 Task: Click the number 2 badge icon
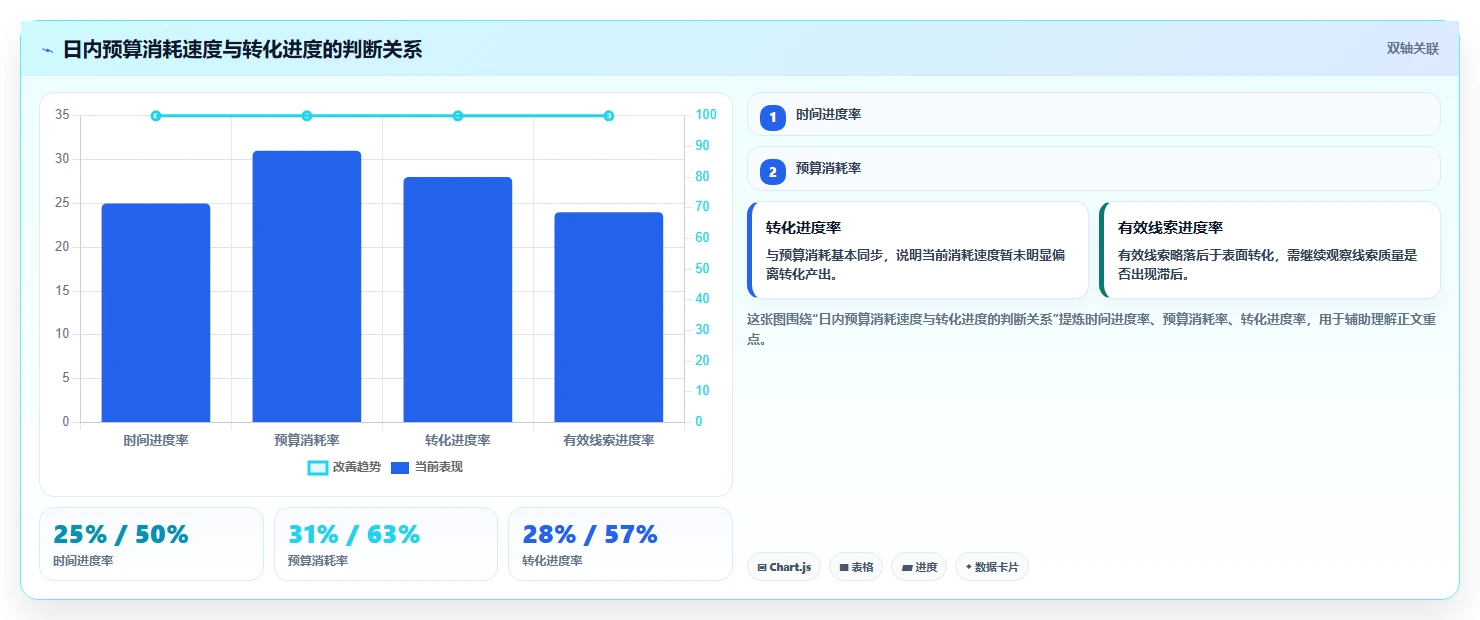click(773, 172)
